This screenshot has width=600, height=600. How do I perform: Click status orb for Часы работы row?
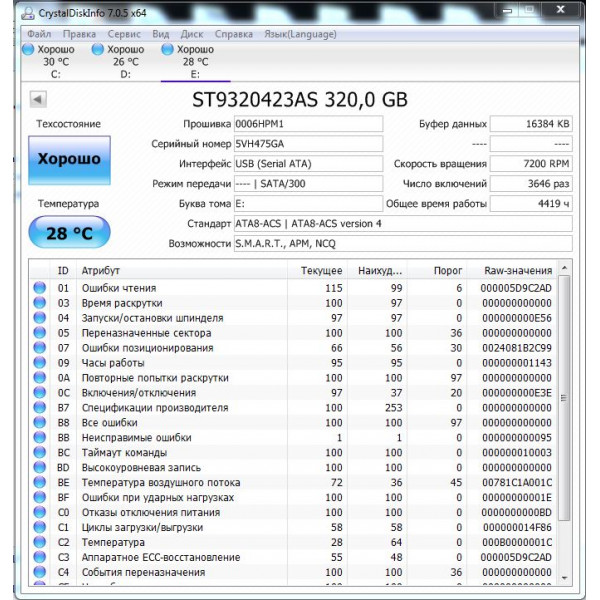(39, 362)
